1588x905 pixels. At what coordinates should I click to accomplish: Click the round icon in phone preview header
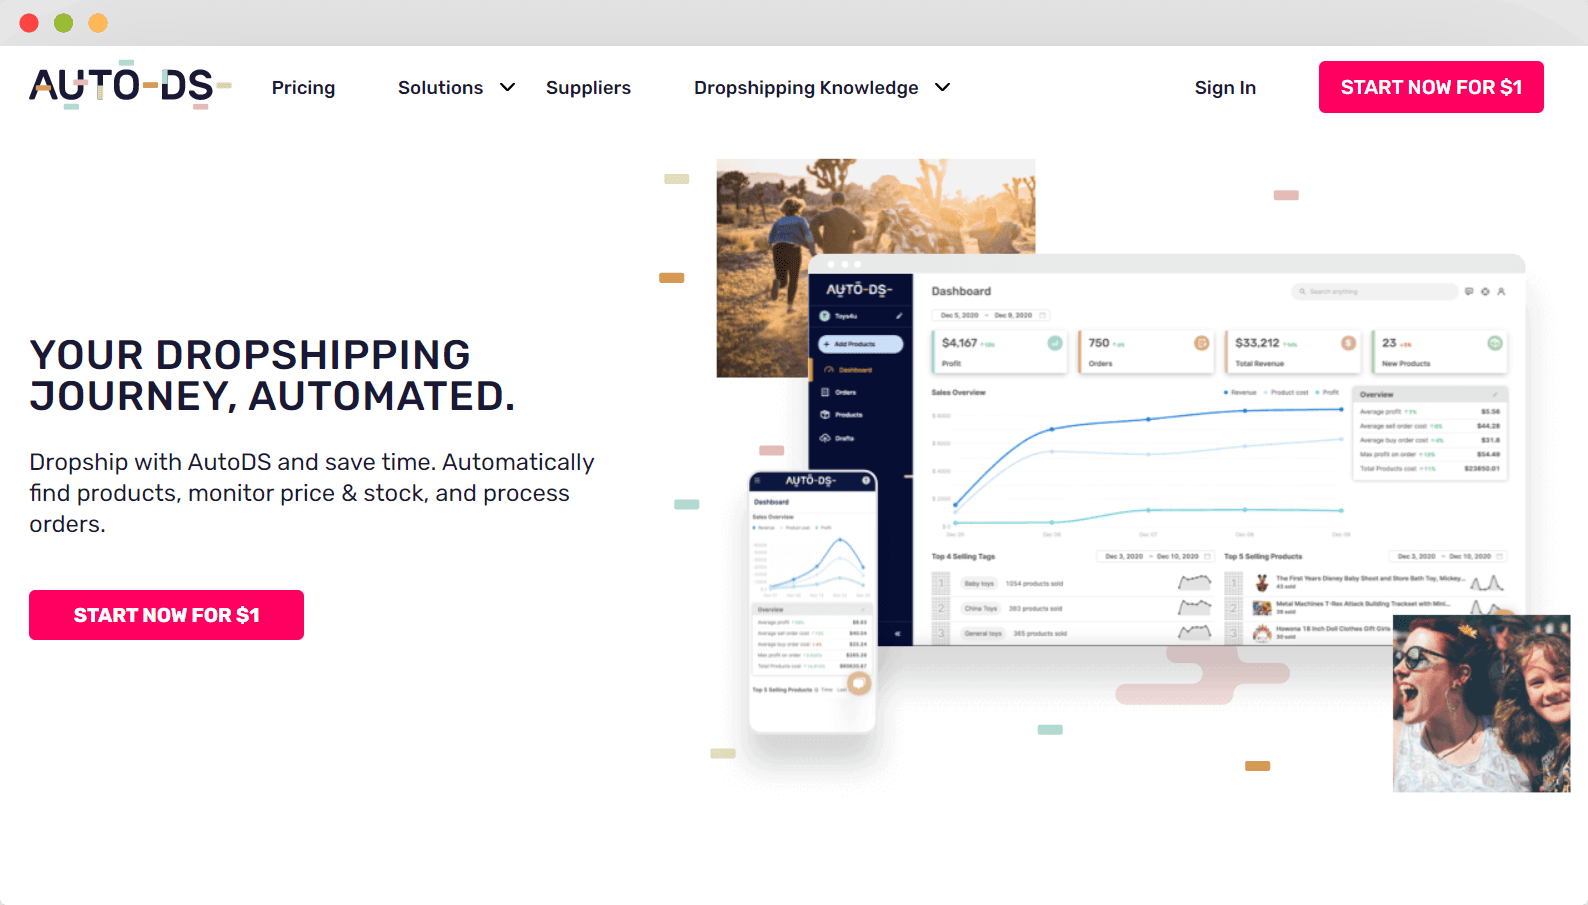tap(866, 481)
